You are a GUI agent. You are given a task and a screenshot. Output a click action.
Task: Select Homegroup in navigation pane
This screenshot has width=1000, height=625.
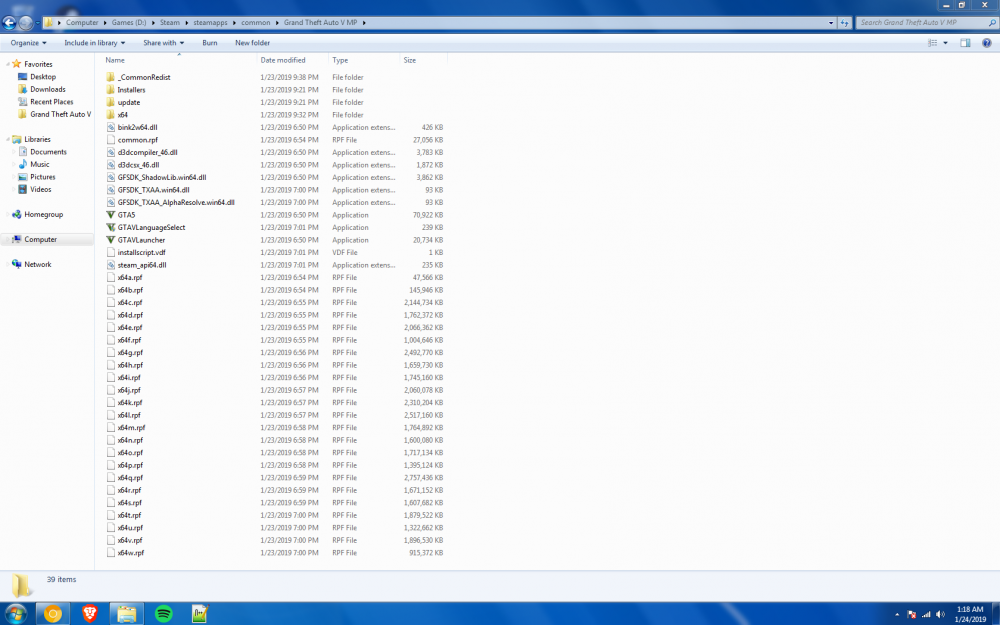[43, 214]
